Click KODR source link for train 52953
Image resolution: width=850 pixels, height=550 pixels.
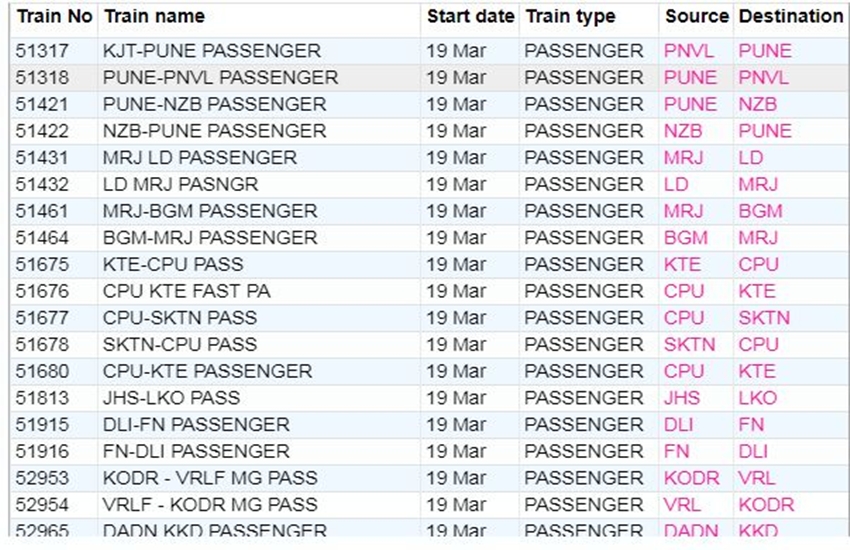(x=692, y=478)
